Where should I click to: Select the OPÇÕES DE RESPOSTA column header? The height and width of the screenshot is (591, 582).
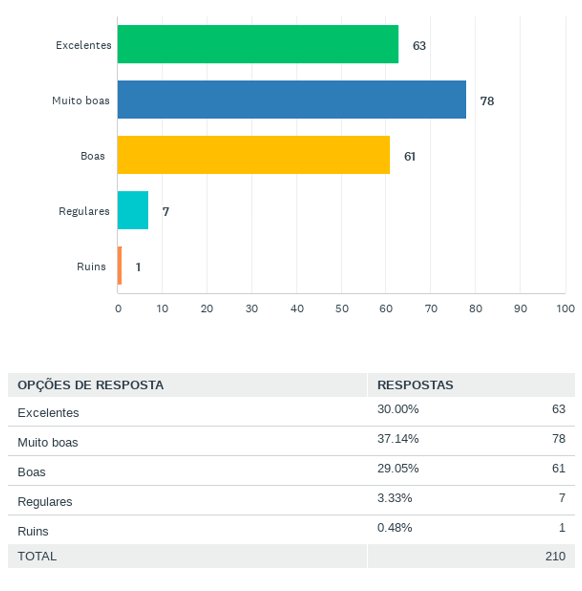[x=90, y=385]
